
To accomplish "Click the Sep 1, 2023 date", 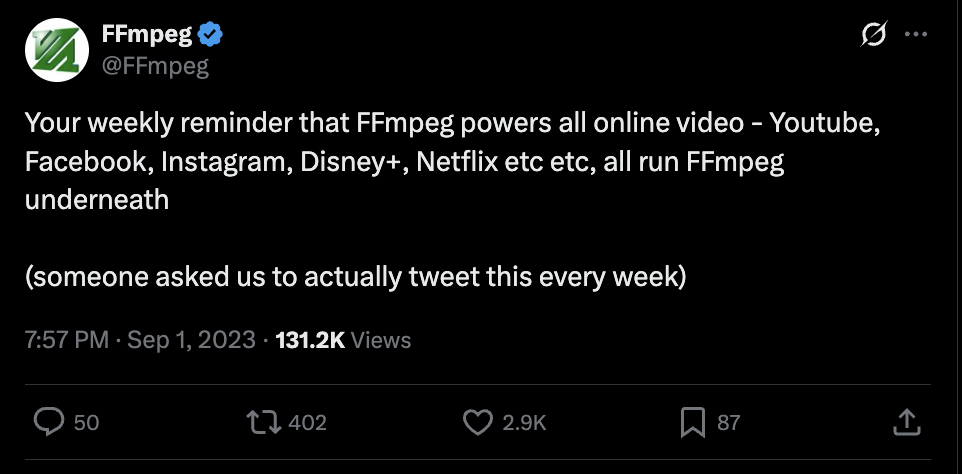I will pyautogui.click(x=191, y=340).
